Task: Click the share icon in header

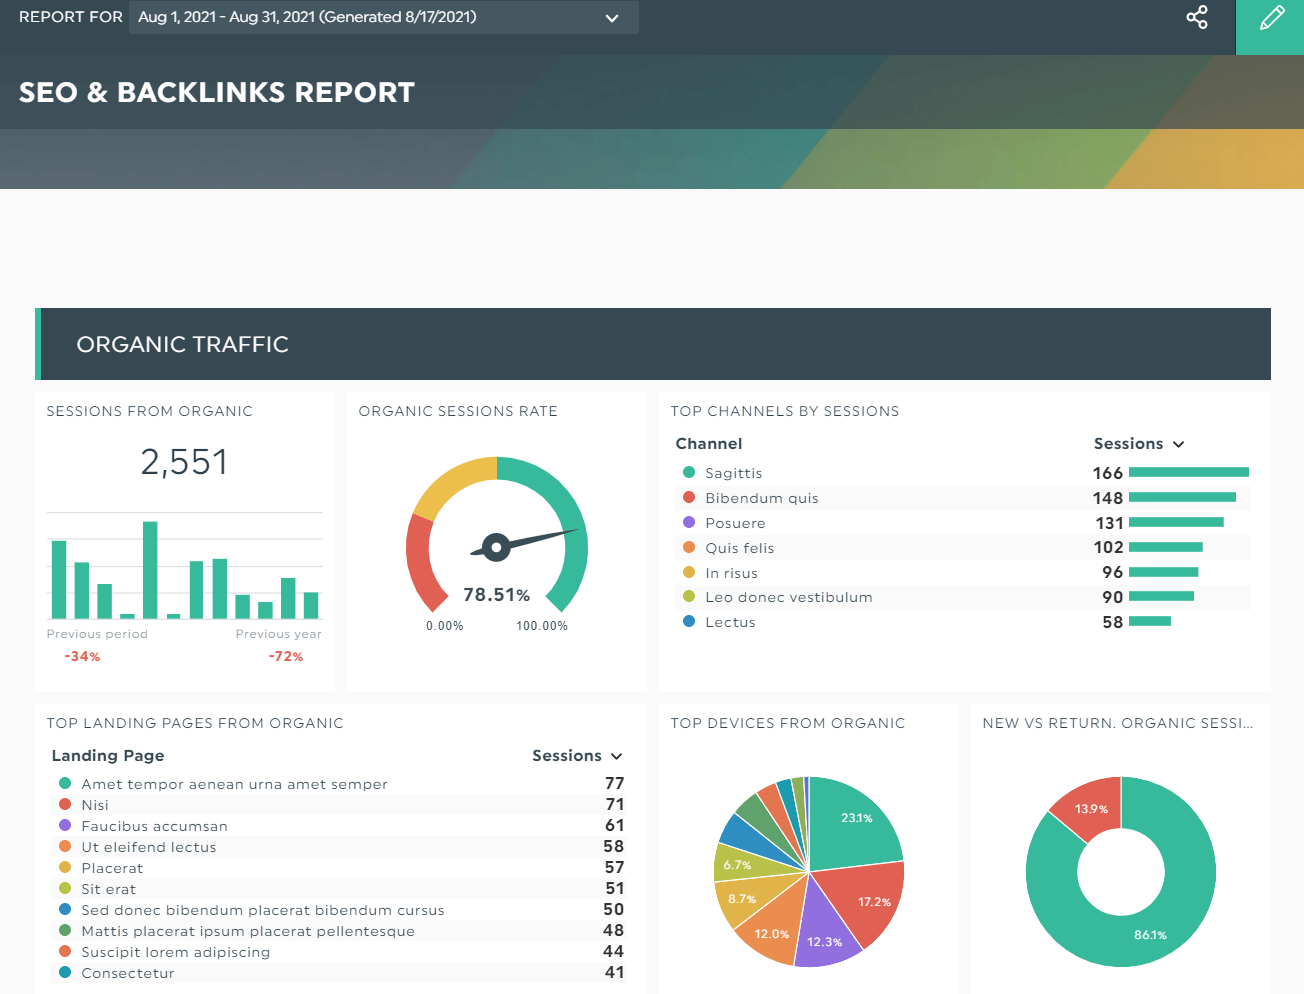Action: 1196,17
